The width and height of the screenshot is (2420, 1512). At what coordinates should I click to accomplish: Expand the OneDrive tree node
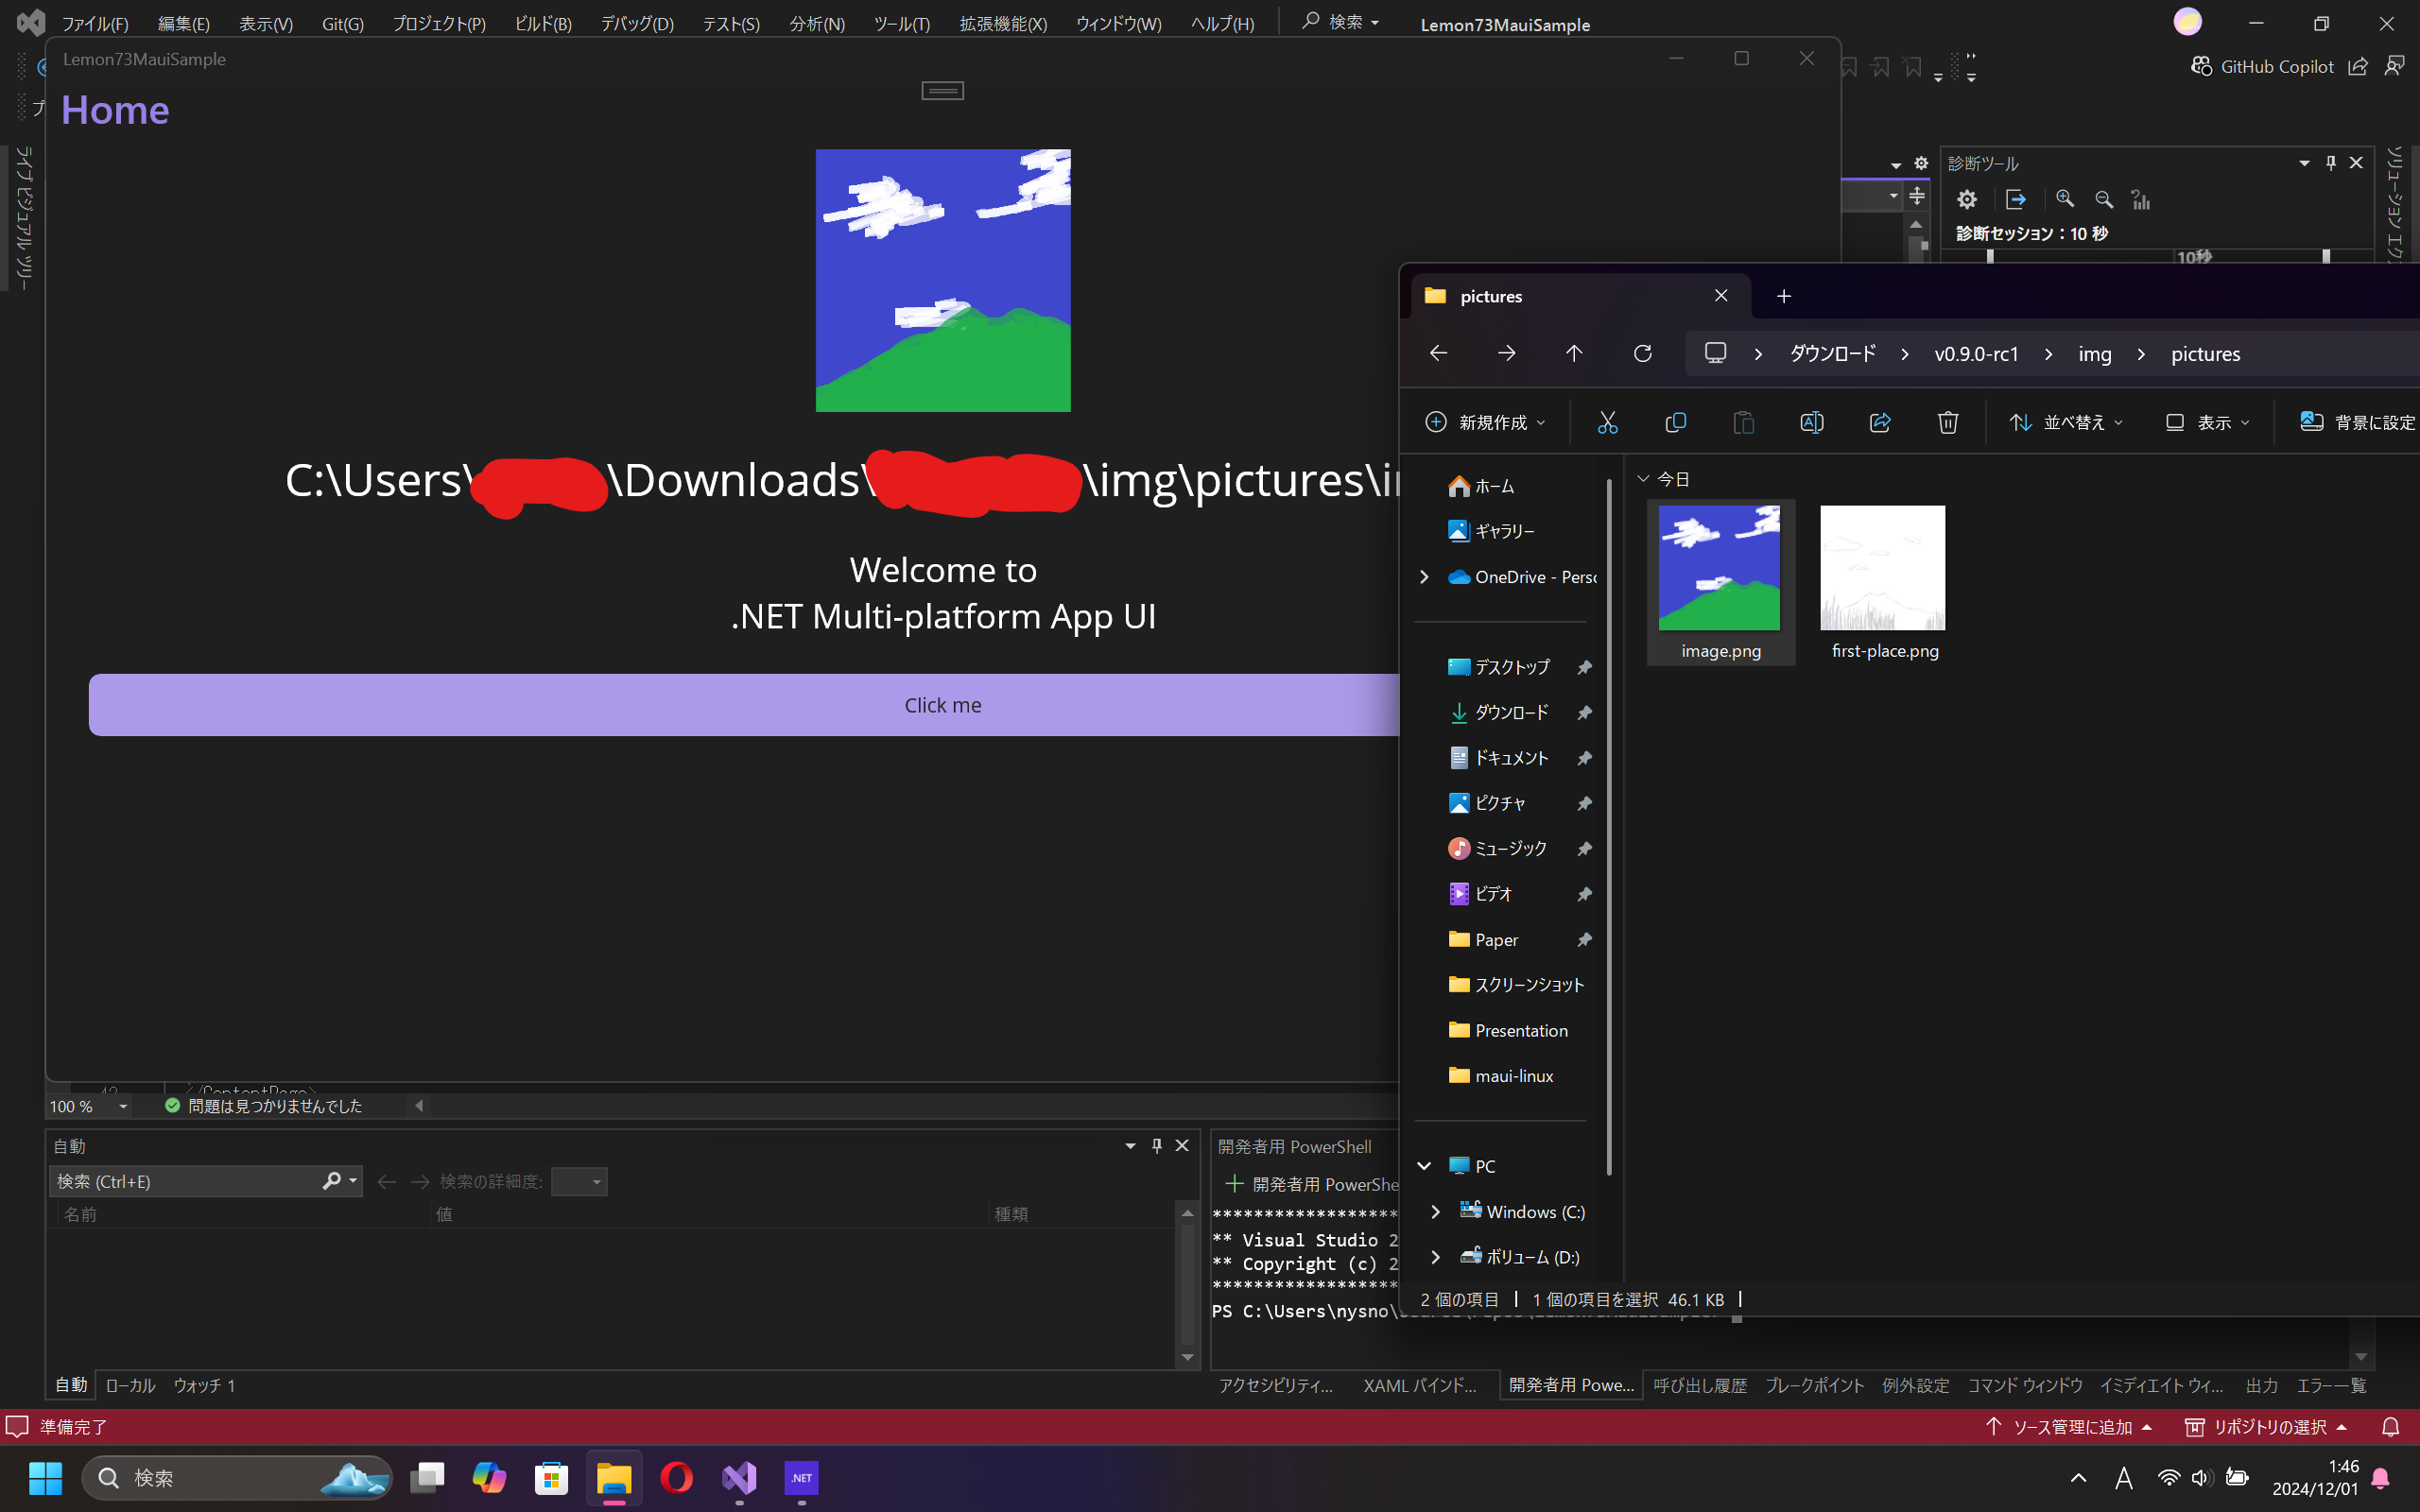(x=1424, y=577)
